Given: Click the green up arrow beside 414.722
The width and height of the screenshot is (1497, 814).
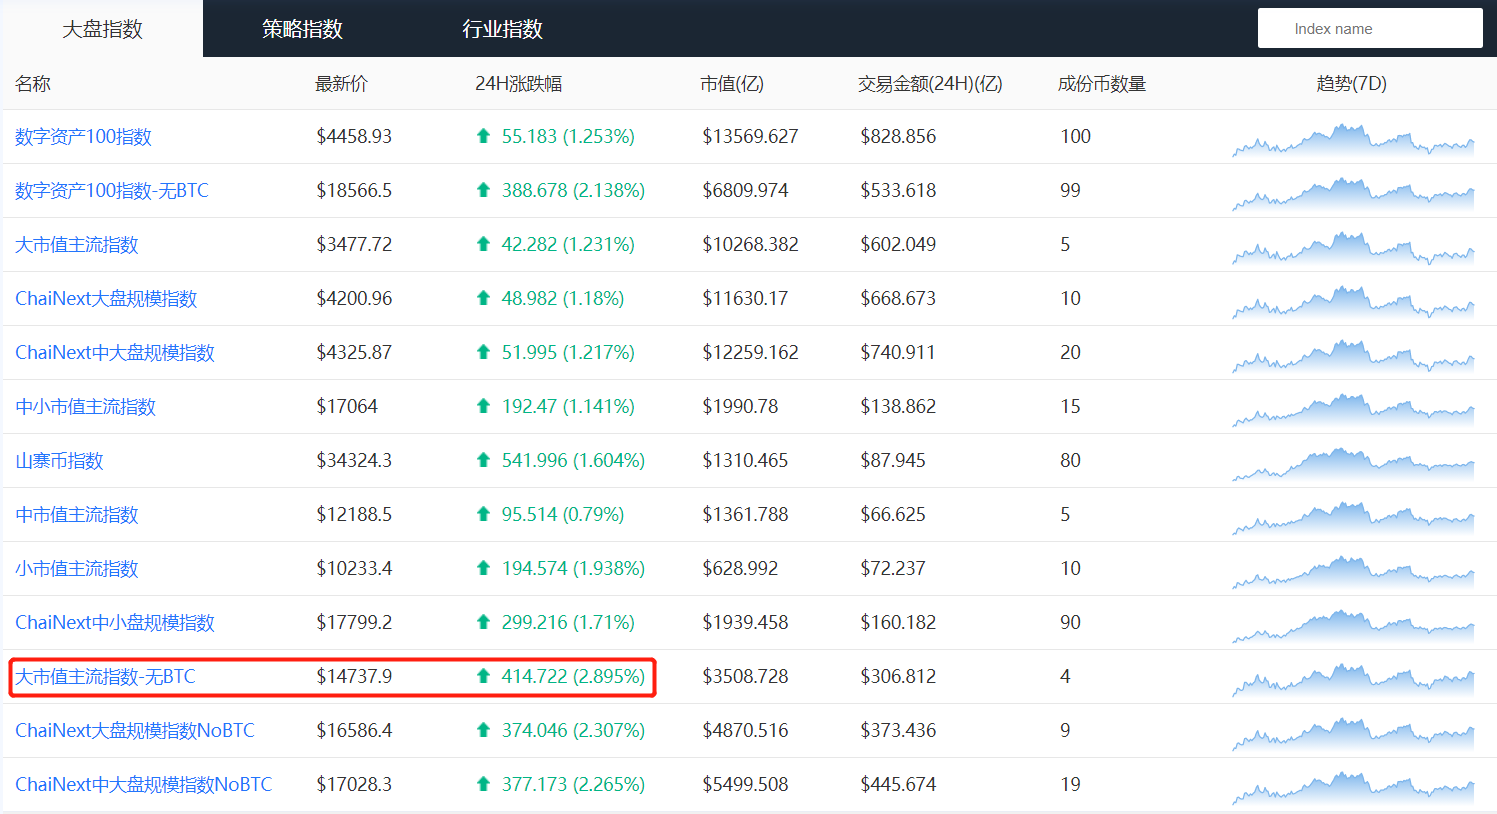Looking at the screenshot, I should [x=484, y=676].
